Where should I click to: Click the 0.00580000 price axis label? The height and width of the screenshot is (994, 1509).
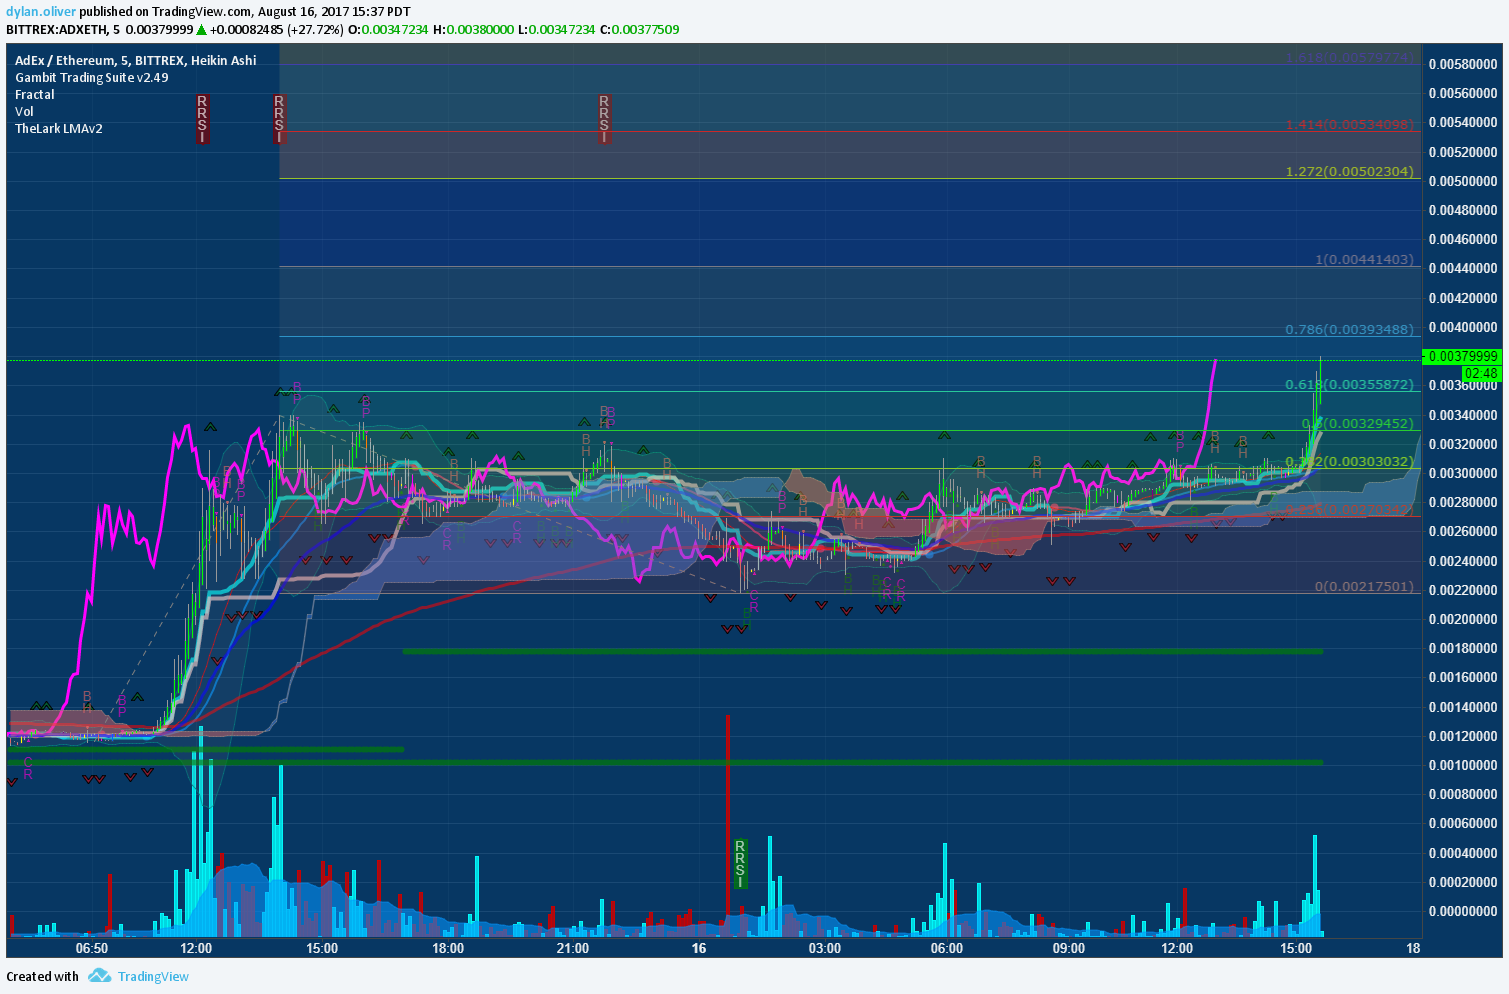1463,64
